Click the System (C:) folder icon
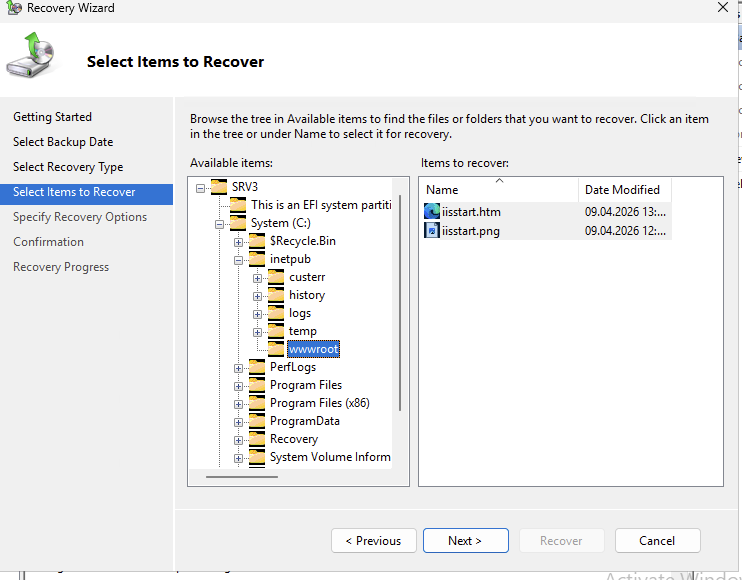Image resolution: width=742 pixels, height=580 pixels. [x=238, y=223]
